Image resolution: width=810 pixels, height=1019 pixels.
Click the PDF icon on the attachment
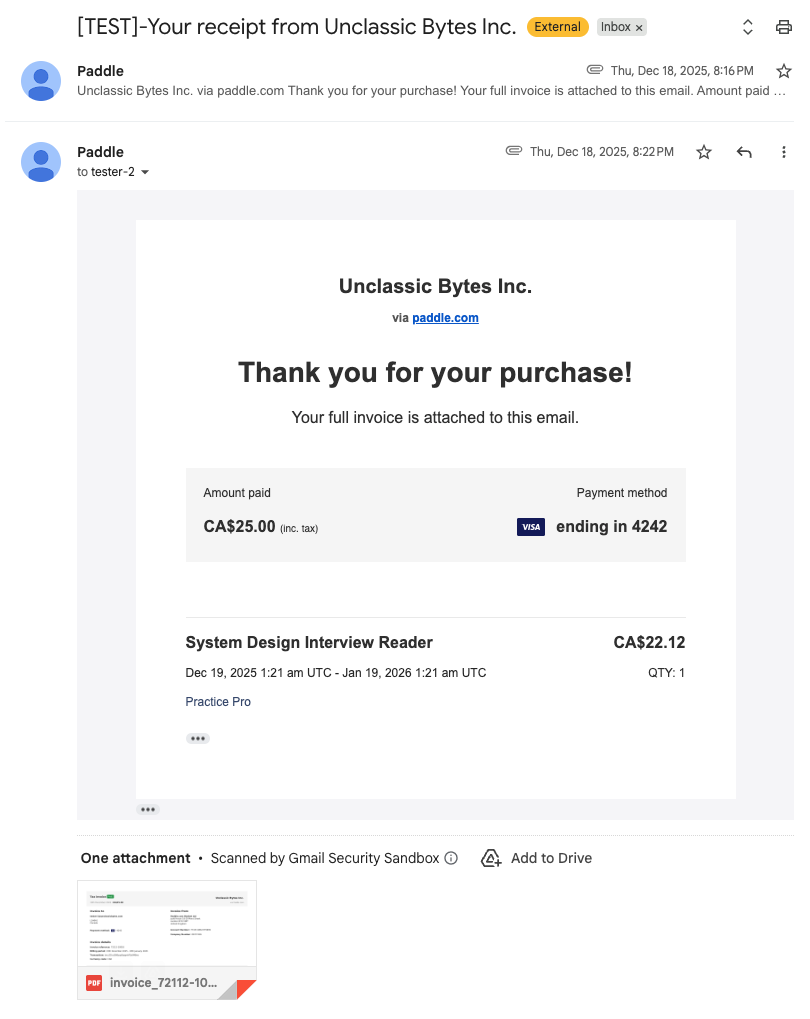94,983
